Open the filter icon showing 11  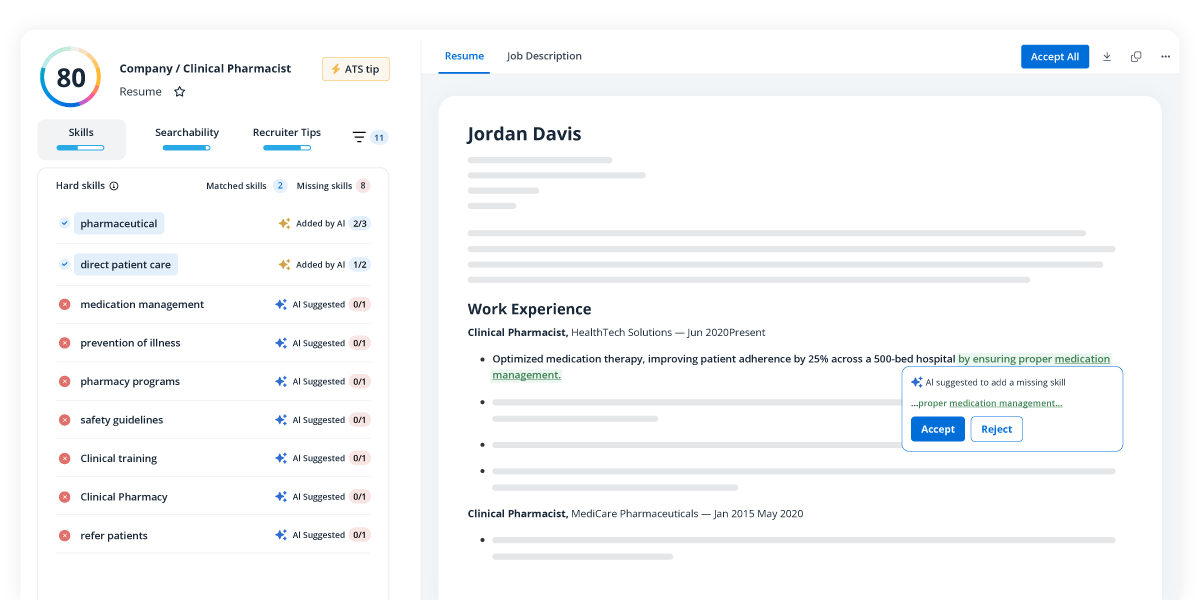359,137
